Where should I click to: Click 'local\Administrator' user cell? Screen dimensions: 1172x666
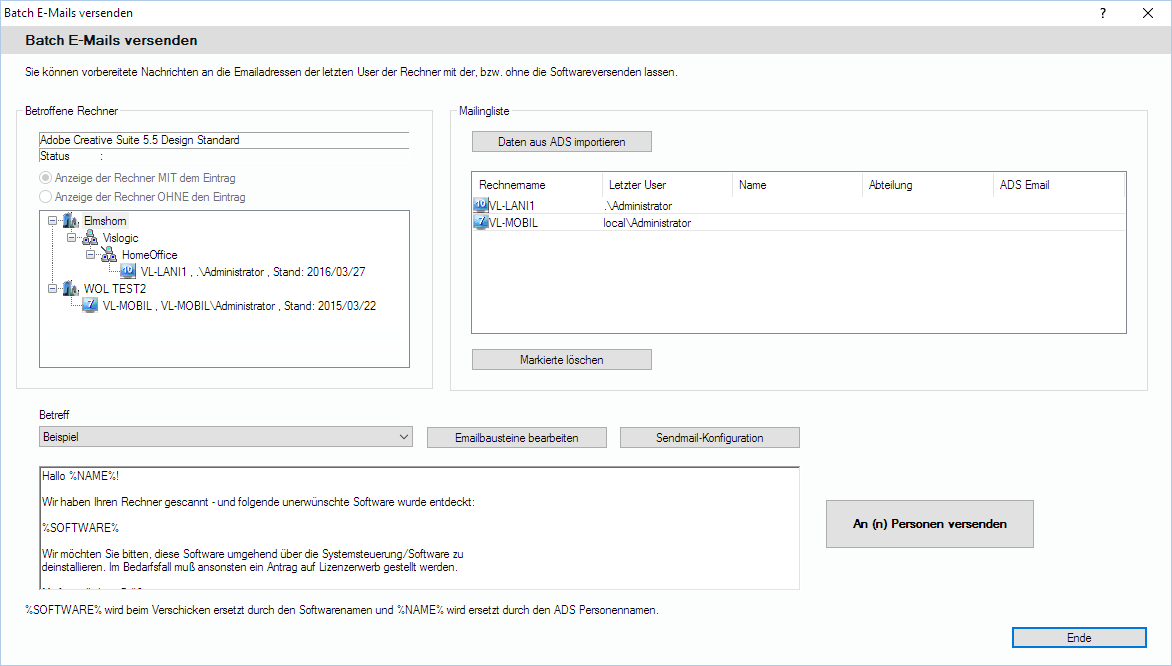point(647,223)
